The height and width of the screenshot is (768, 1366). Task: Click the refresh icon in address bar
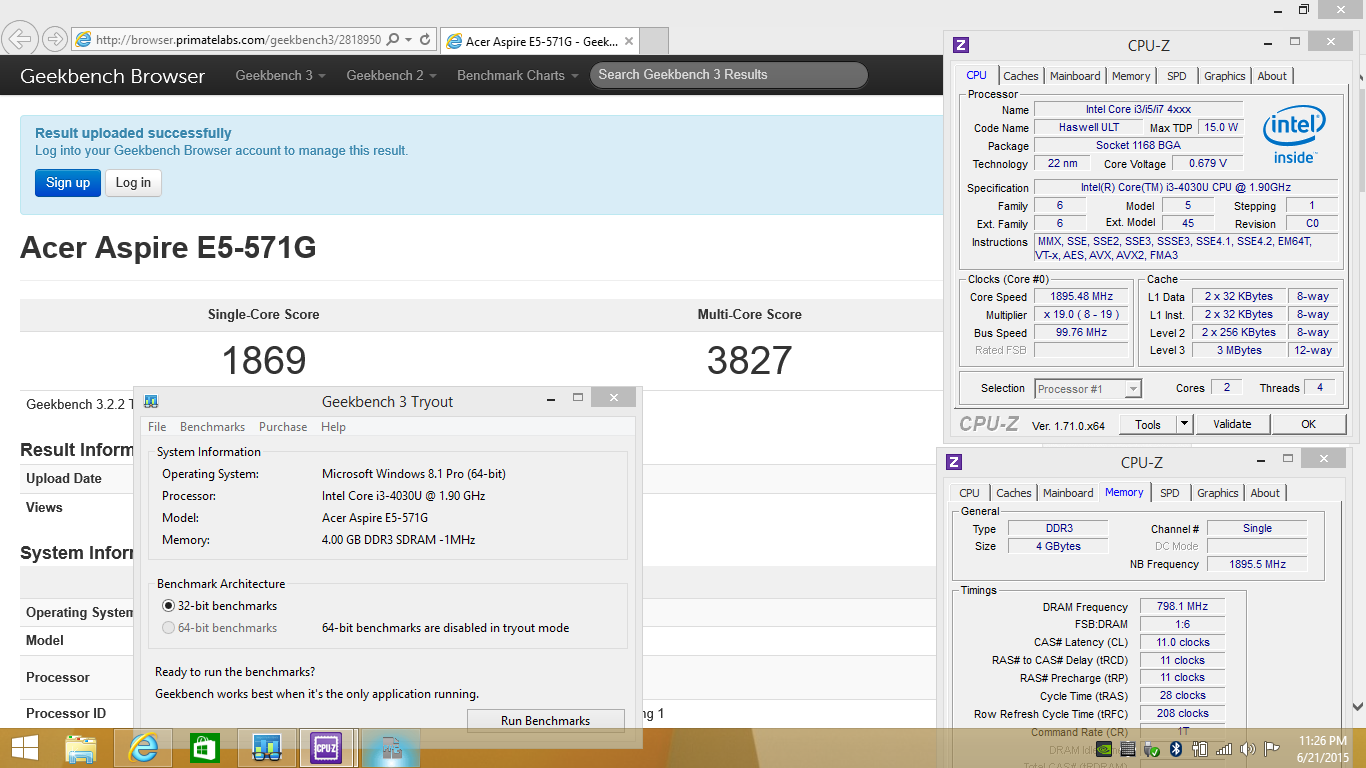click(x=424, y=40)
